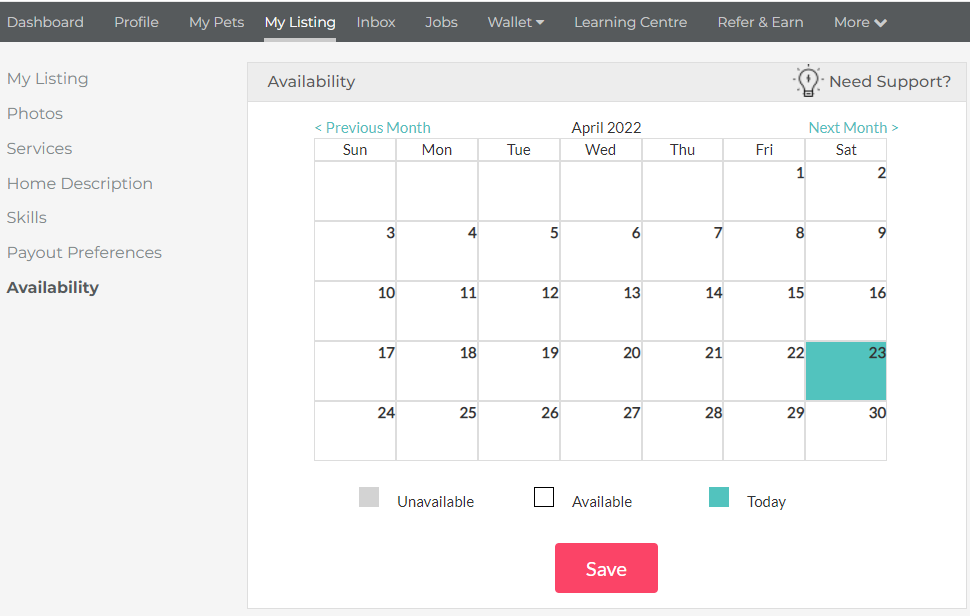Select the Photos sidebar link

(35, 114)
